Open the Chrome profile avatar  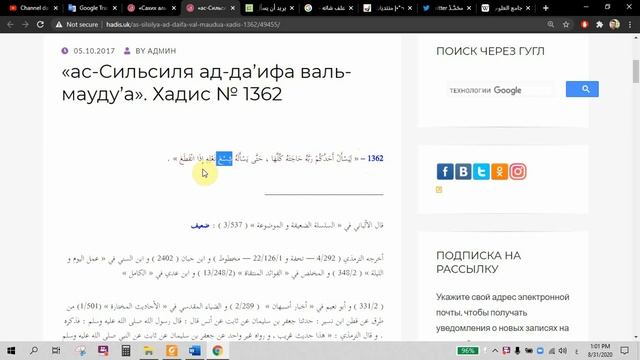pyautogui.click(x=614, y=24)
